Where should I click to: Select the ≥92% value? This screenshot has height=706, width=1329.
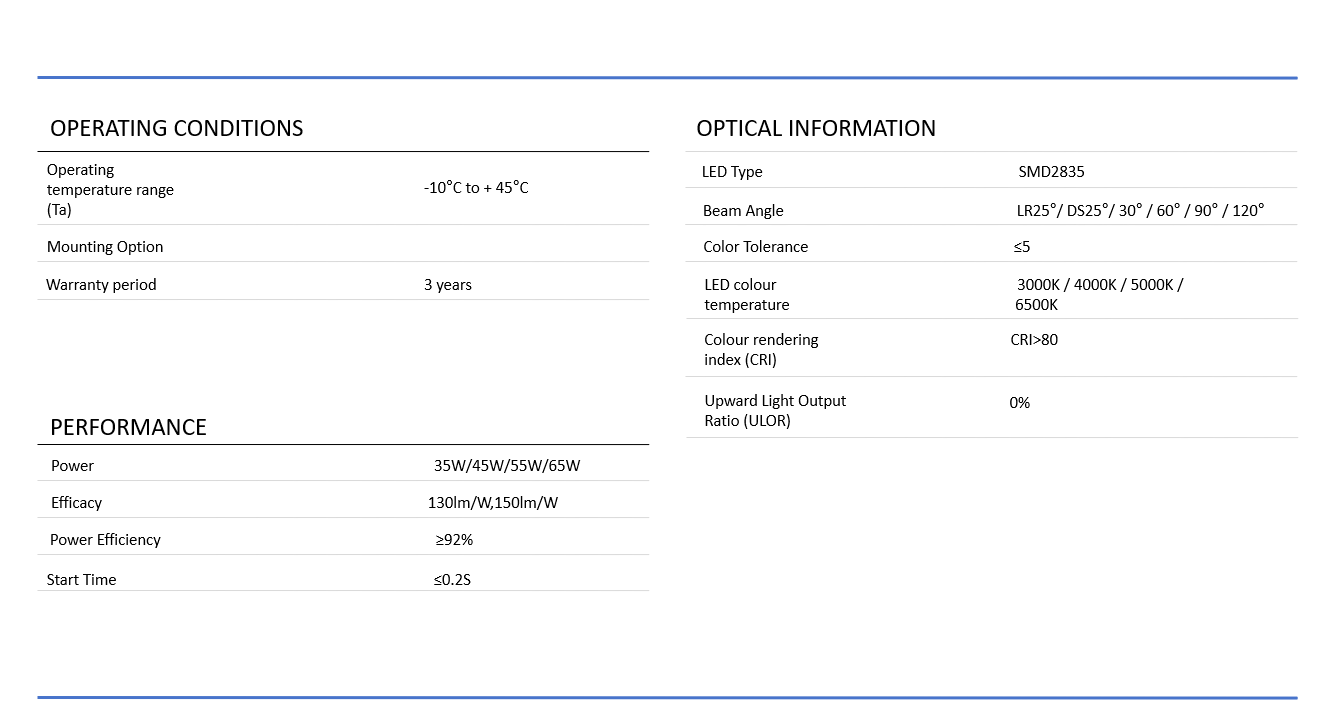[x=454, y=540]
